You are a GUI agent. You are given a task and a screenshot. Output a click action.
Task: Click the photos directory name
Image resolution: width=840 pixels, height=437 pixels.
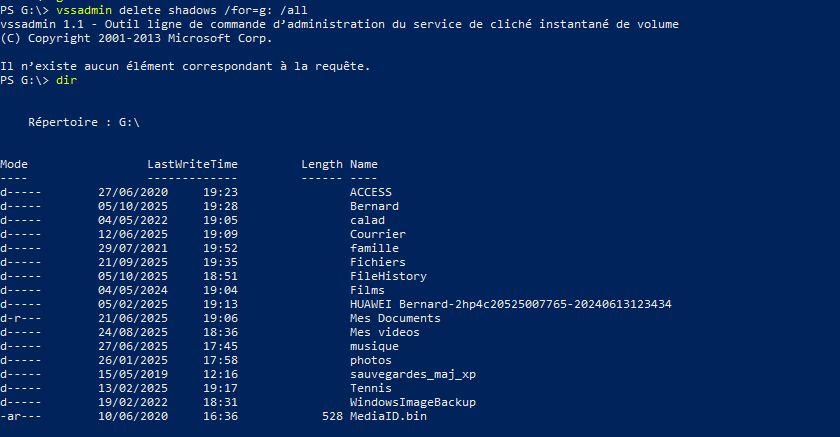coord(370,360)
